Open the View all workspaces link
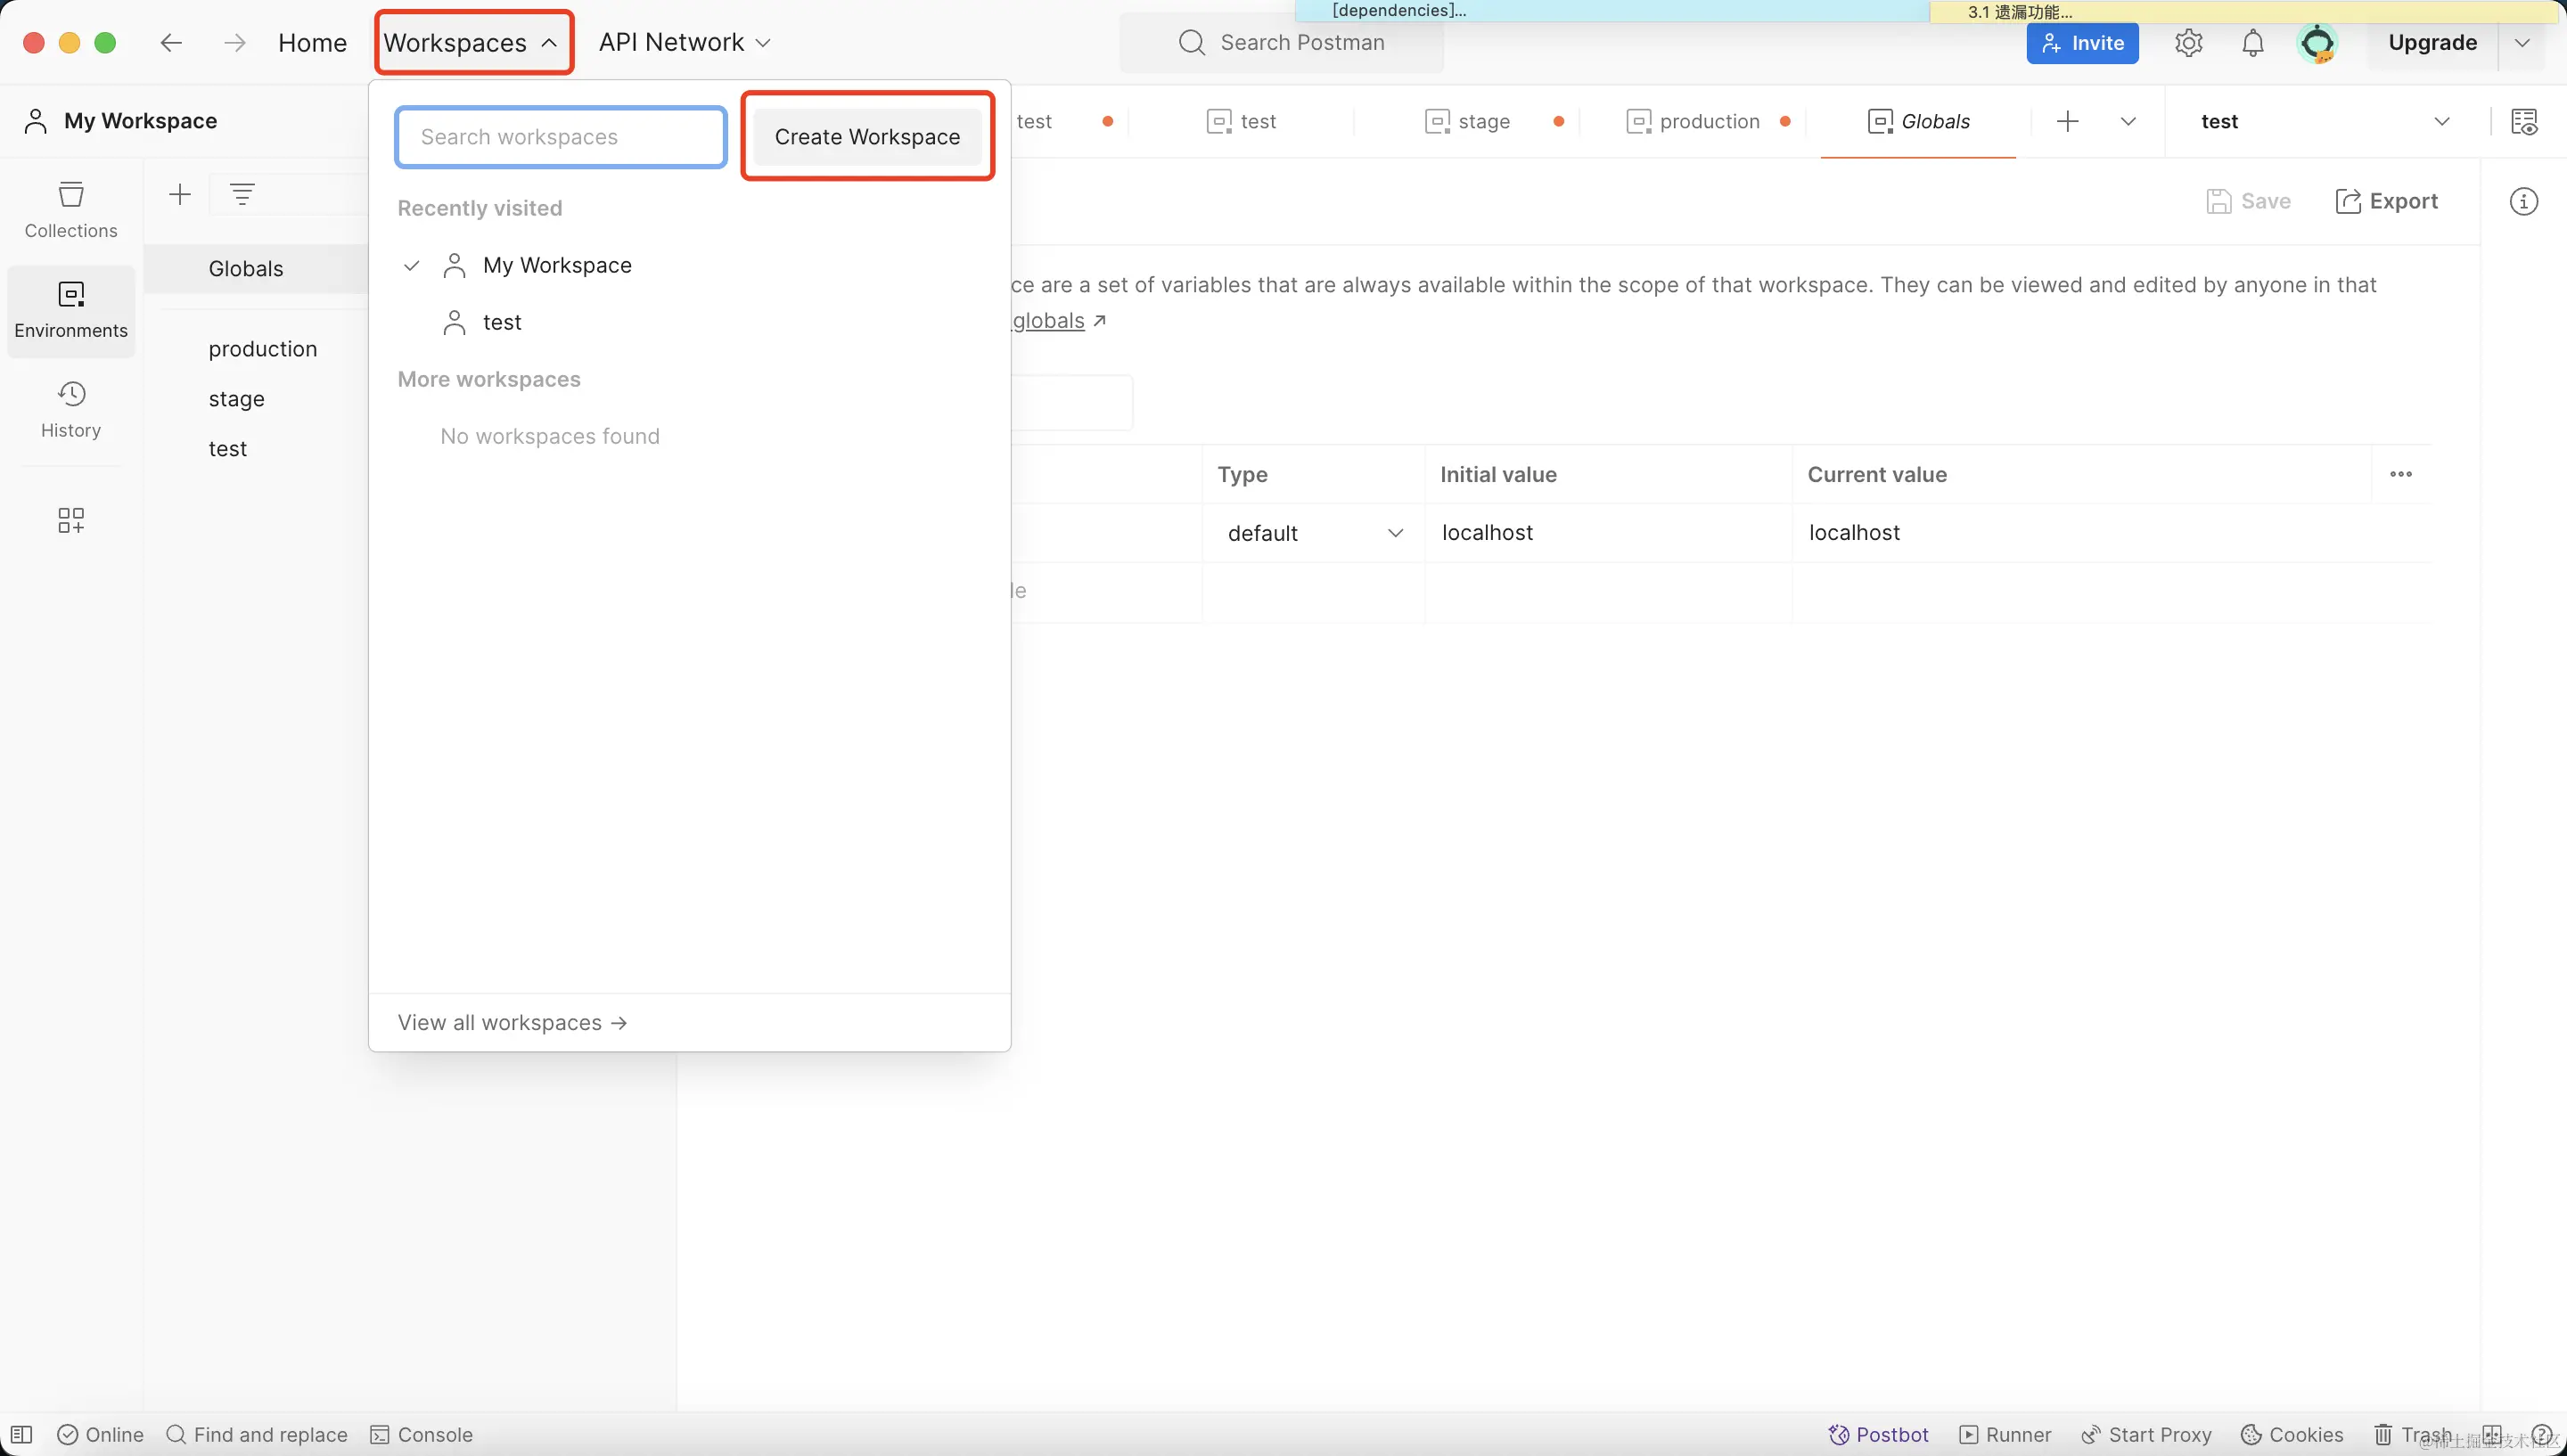 512,1022
